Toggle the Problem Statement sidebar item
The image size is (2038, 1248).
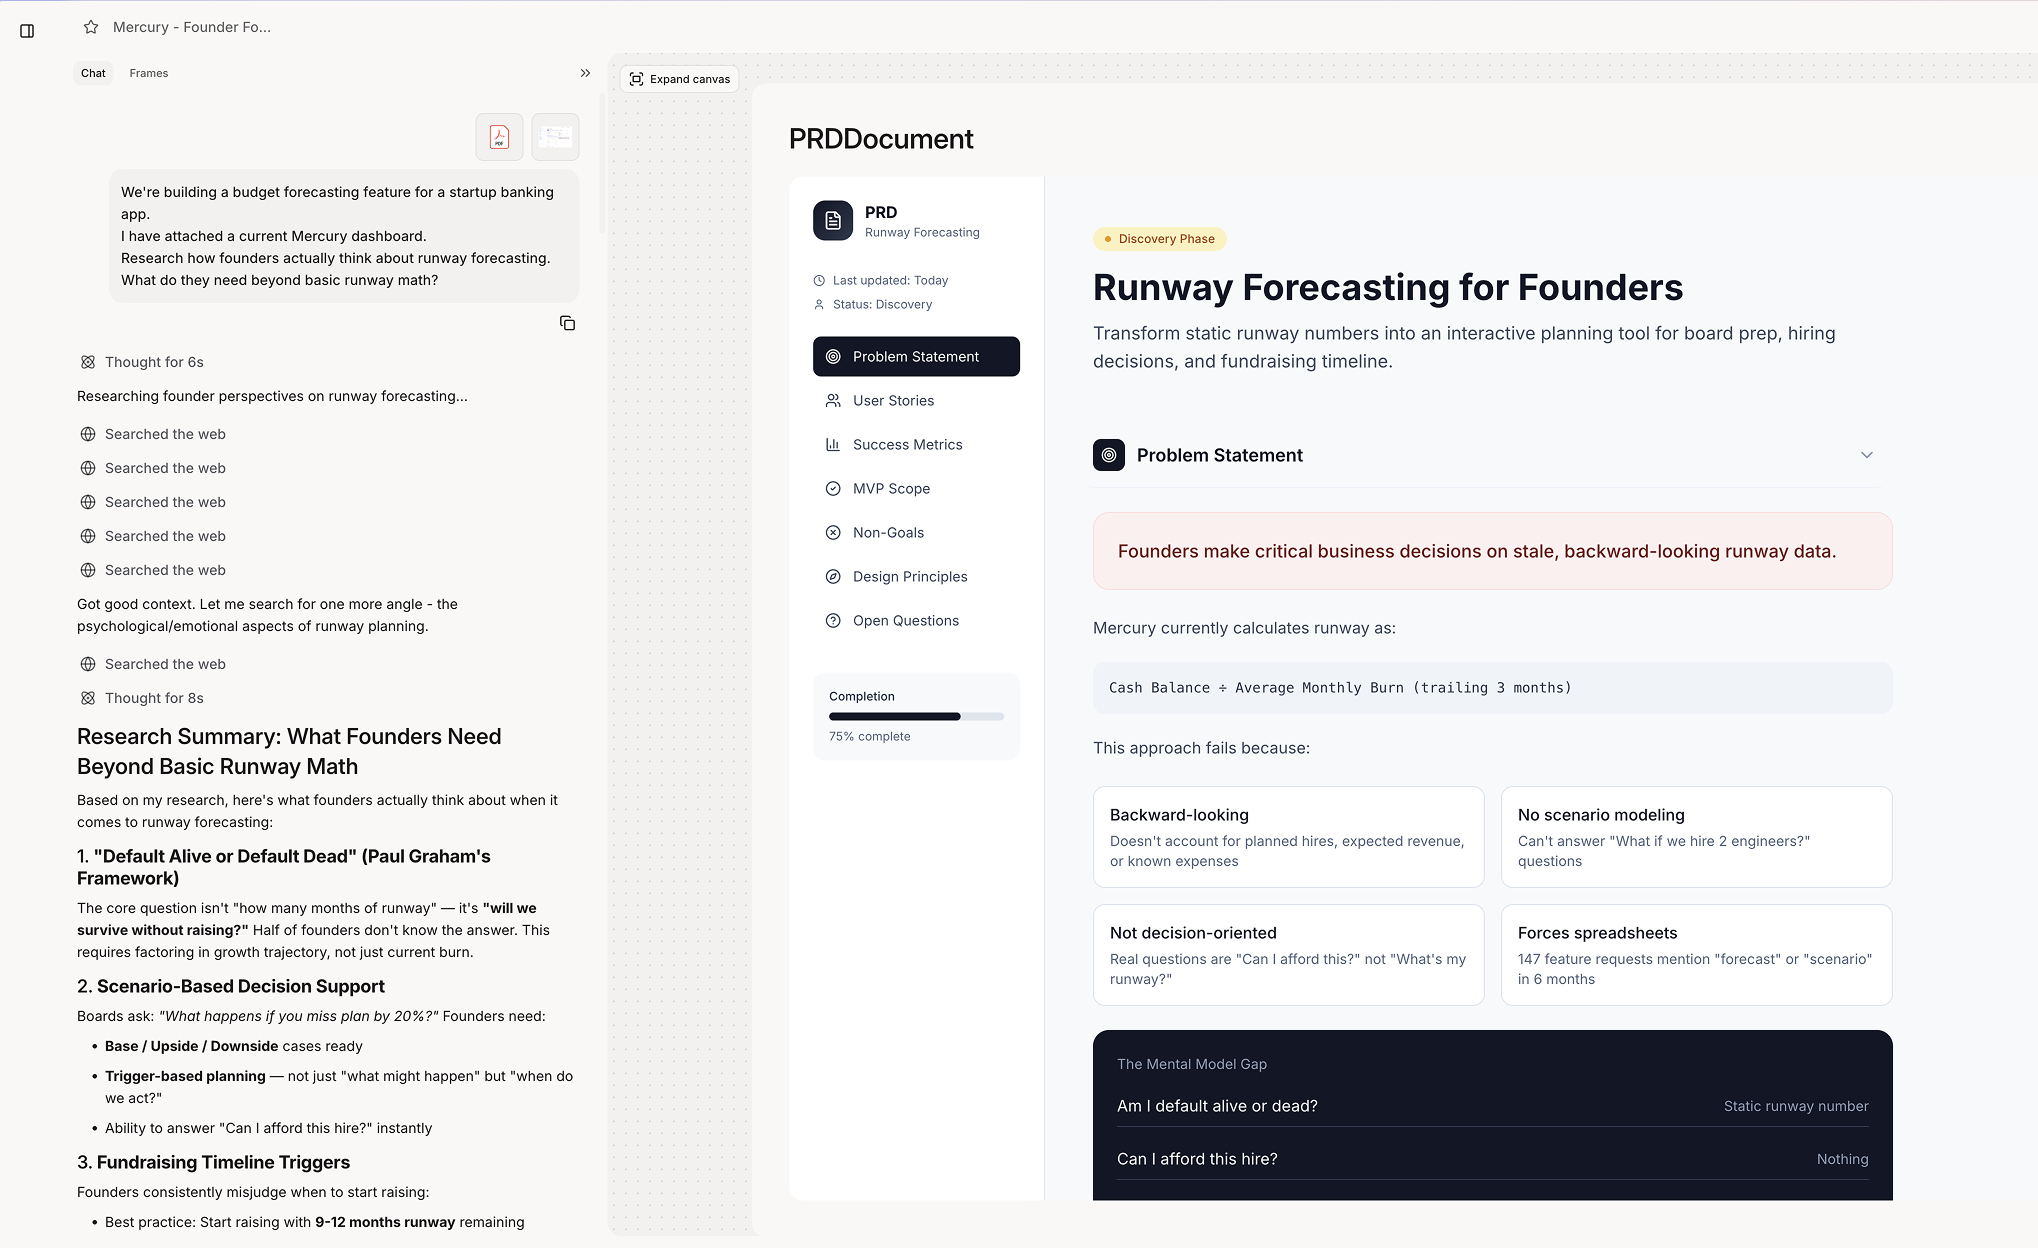pyautogui.click(x=915, y=356)
